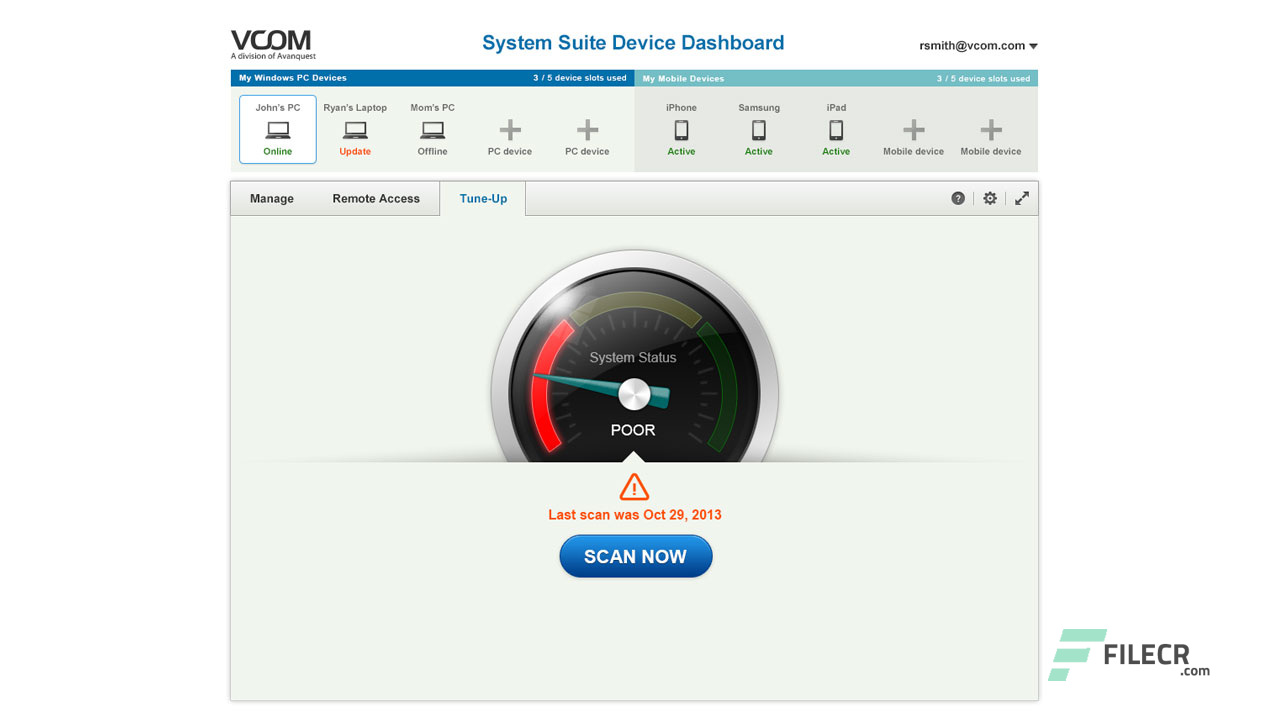
Task: Open rsmith@vcom.com account dropdown
Action: coord(979,46)
